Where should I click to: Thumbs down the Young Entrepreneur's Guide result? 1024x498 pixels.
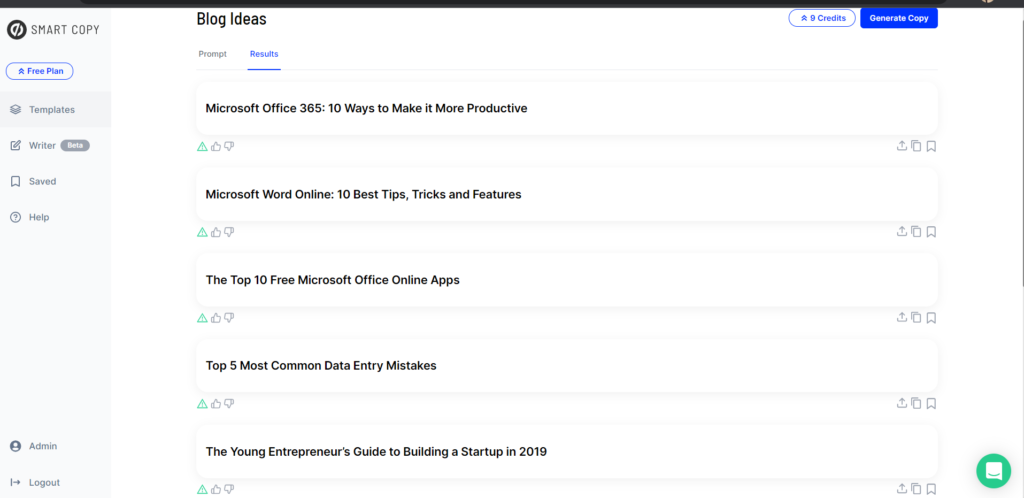click(x=229, y=489)
